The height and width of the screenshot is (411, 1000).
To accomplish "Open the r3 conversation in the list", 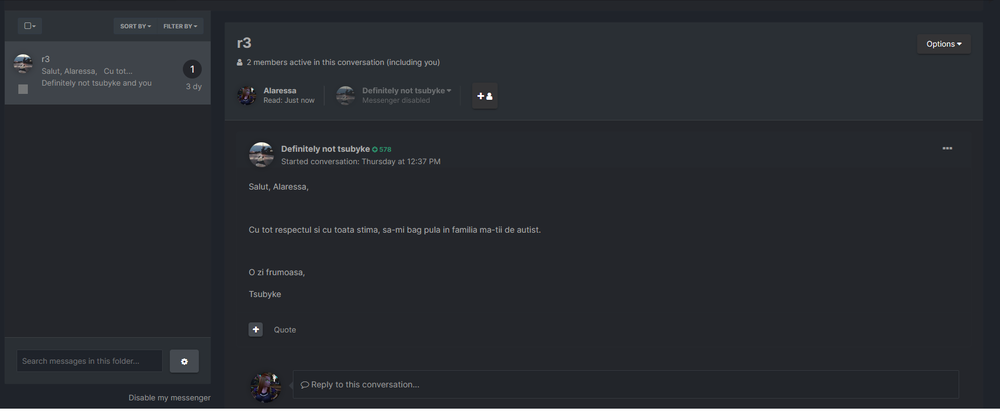I will click(100, 70).
